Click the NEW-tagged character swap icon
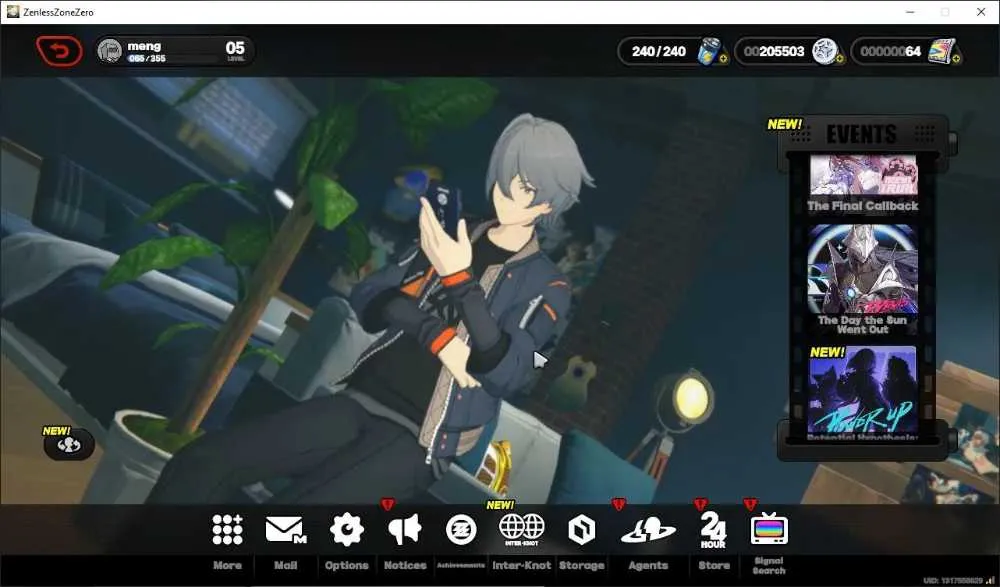This screenshot has height=587, width=1000. click(69, 445)
